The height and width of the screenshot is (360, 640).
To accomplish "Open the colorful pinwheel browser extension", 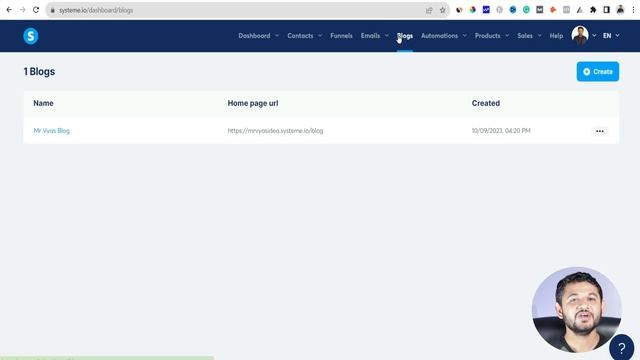I will [x=473, y=10].
